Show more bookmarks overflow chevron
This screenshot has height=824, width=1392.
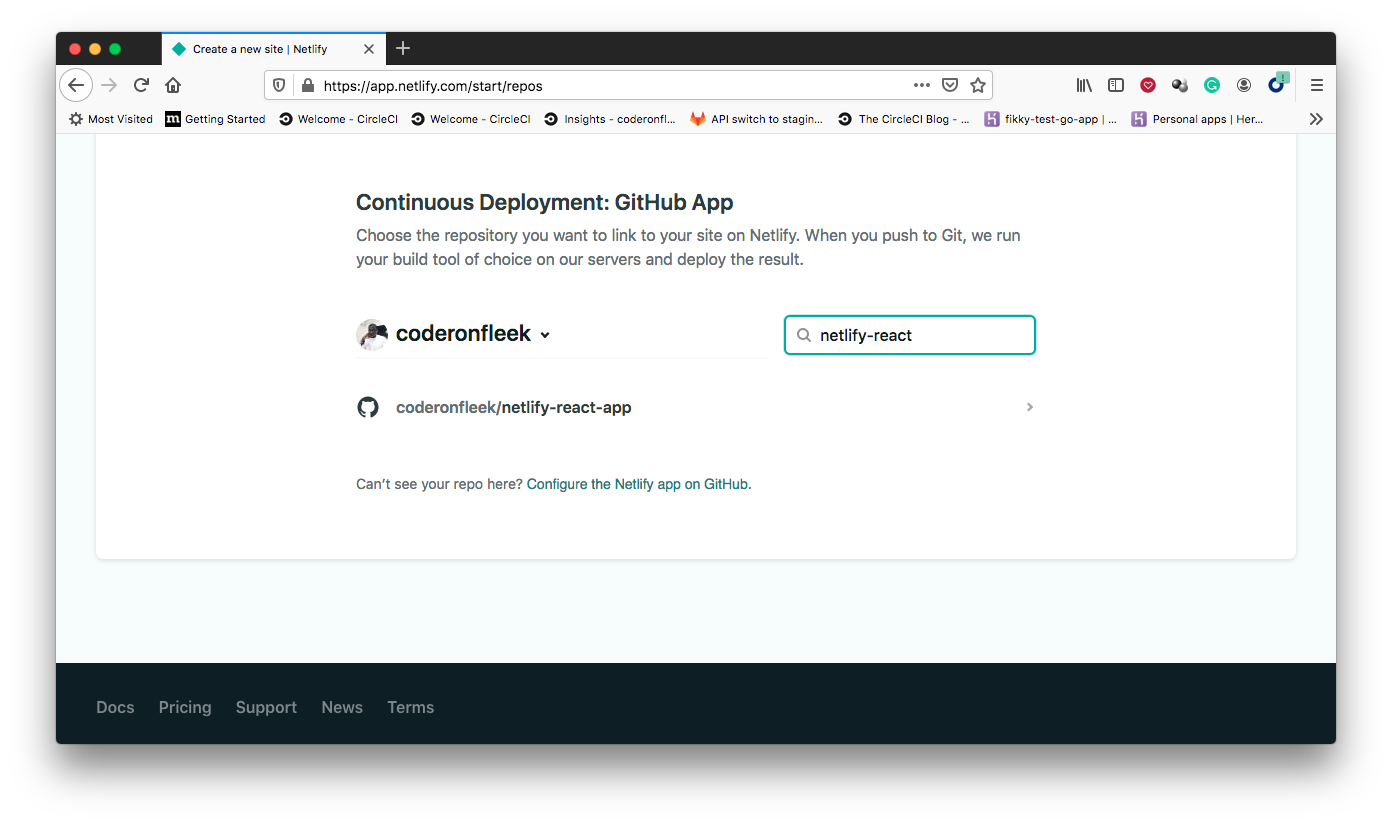pos(1316,119)
